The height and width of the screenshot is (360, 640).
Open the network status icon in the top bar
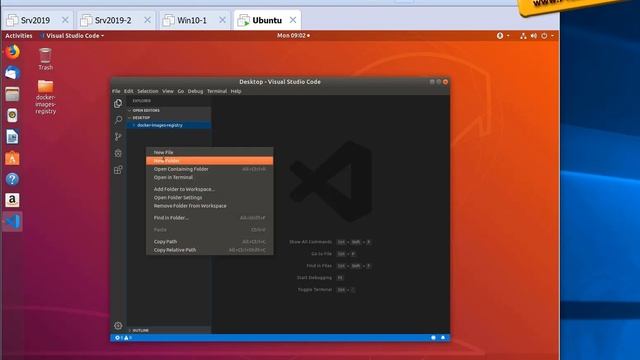(523, 36)
